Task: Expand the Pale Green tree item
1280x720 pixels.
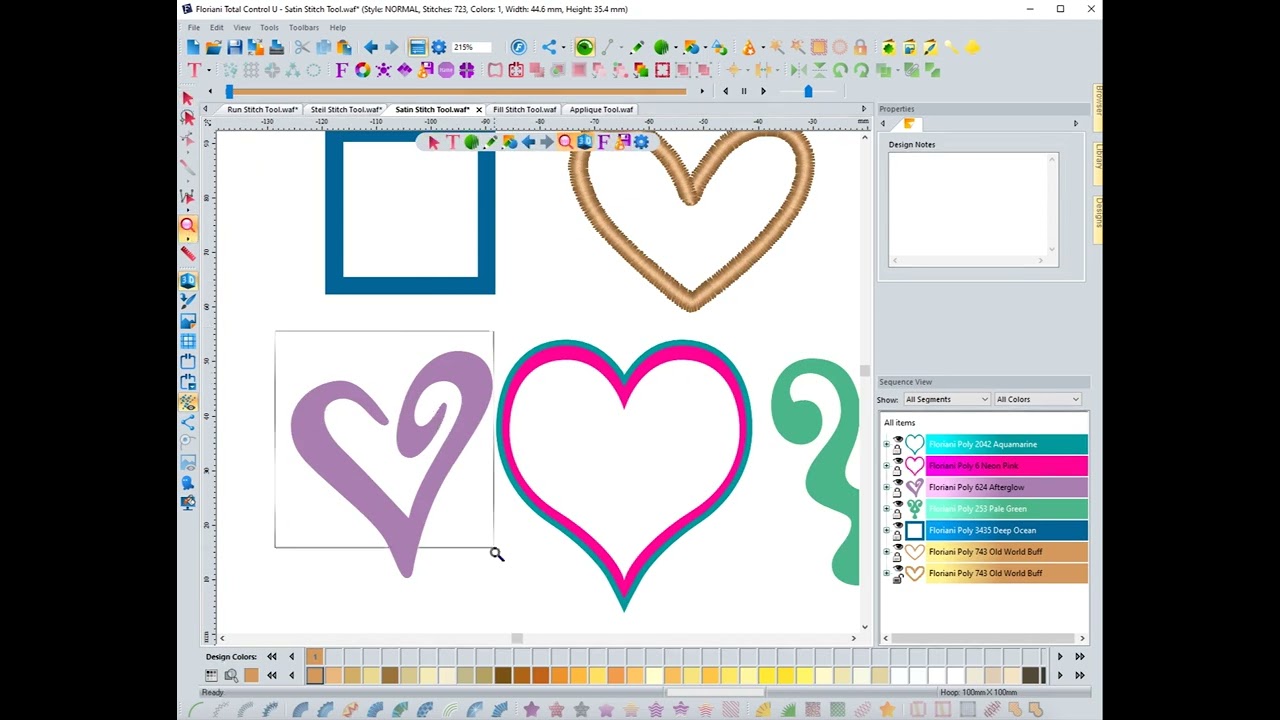Action: (x=886, y=508)
